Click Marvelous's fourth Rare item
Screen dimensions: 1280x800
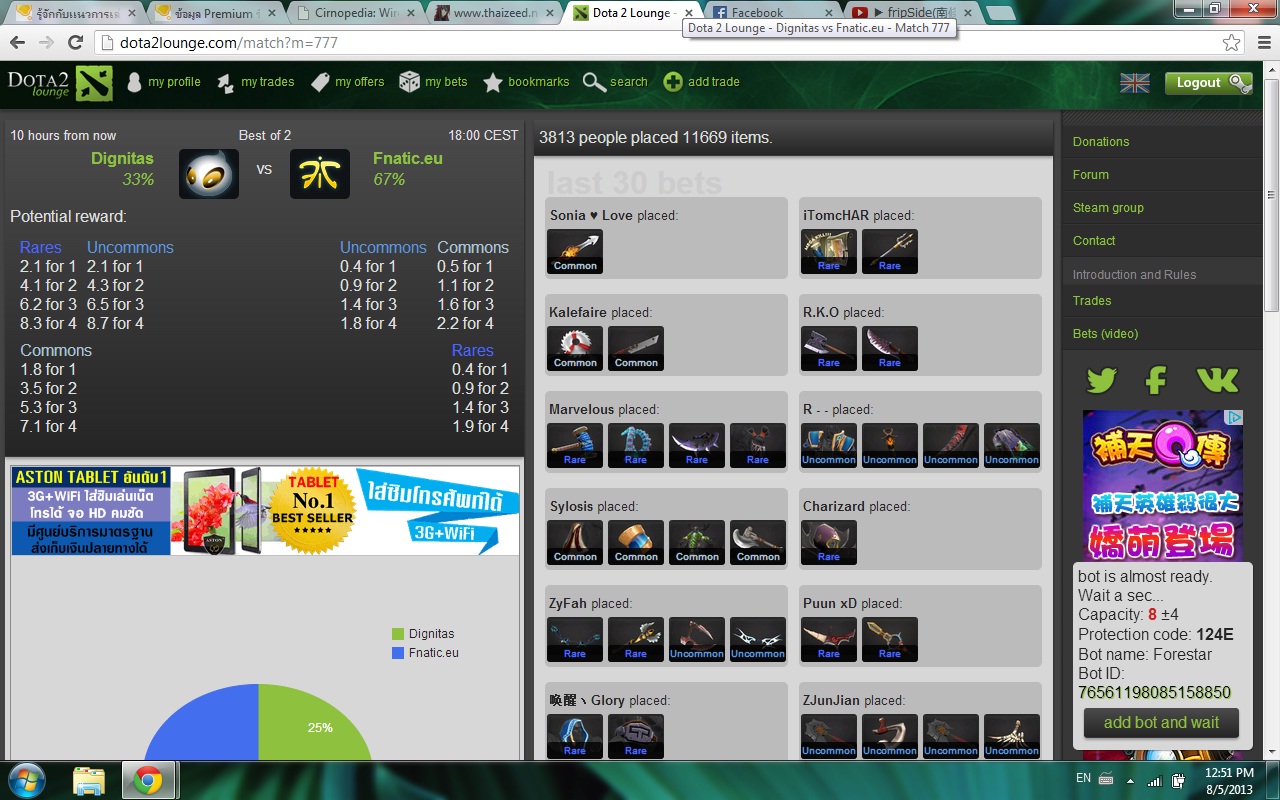pos(758,445)
